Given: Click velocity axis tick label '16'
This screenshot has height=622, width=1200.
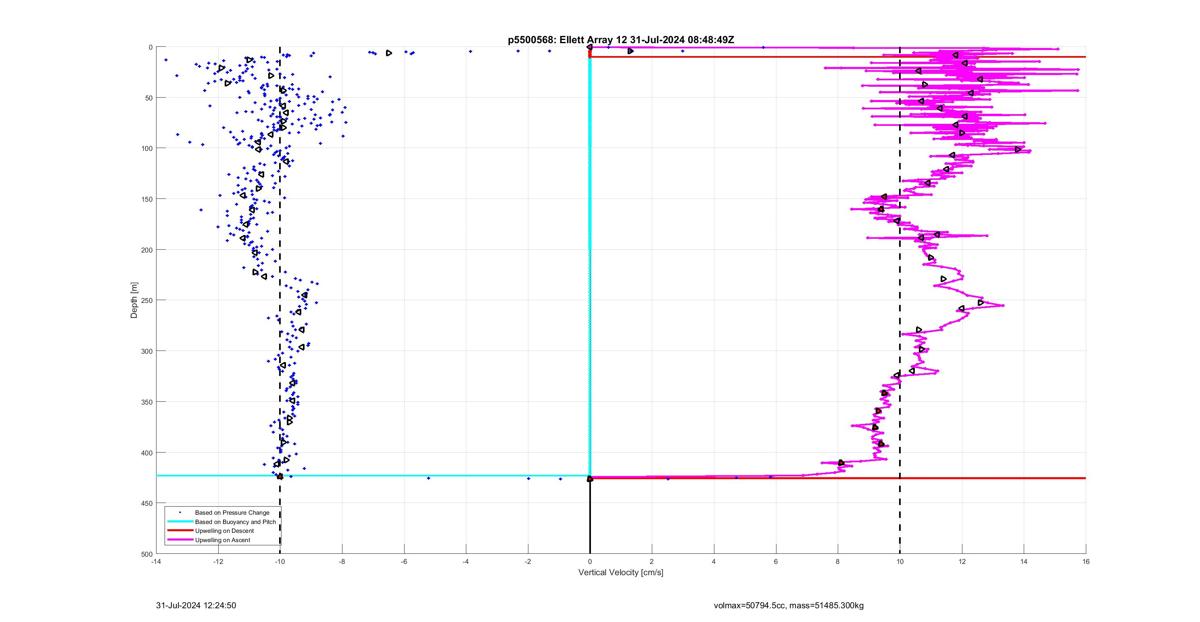Looking at the screenshot, I should pos(1086,562).
